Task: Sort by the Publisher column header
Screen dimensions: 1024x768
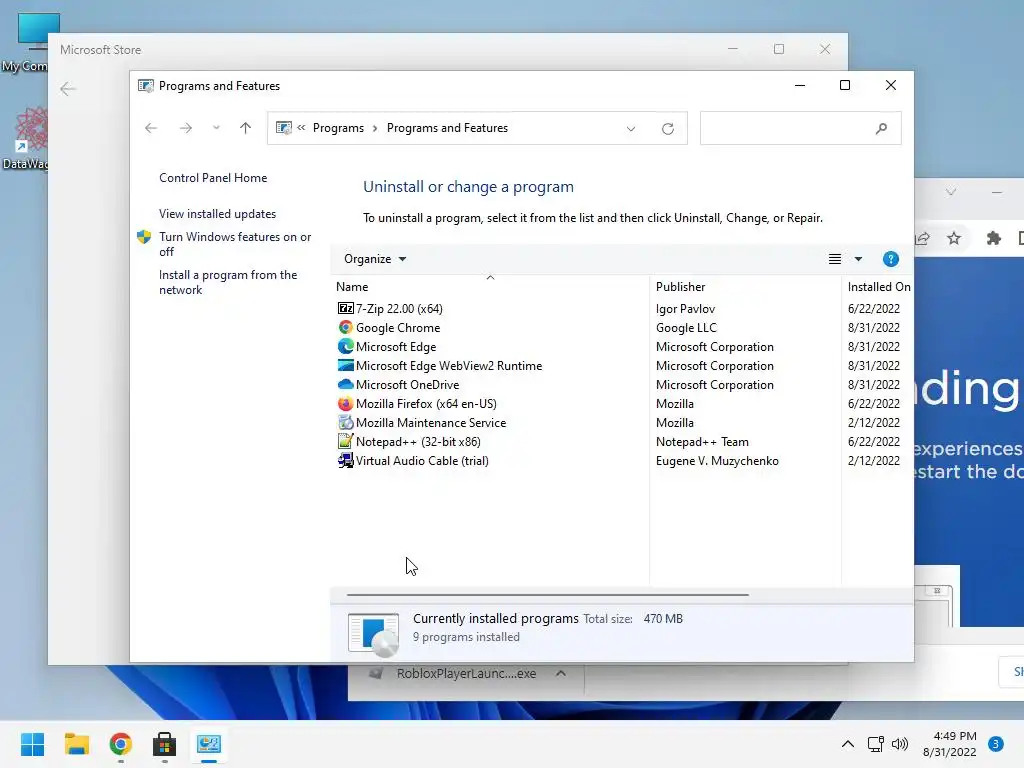Action: pos(745,286)
